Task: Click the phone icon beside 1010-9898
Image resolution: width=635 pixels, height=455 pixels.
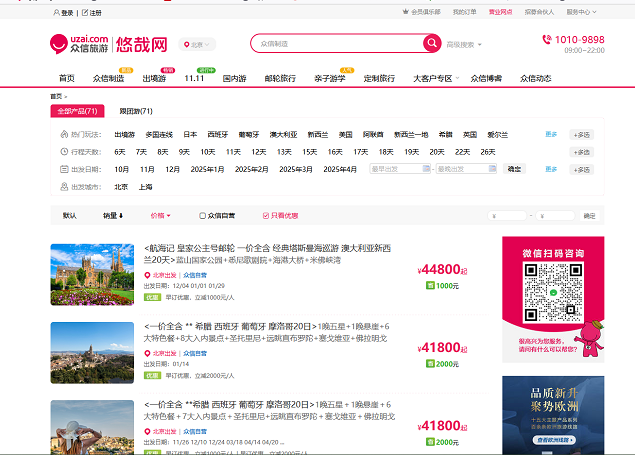Action: (546, 40)
